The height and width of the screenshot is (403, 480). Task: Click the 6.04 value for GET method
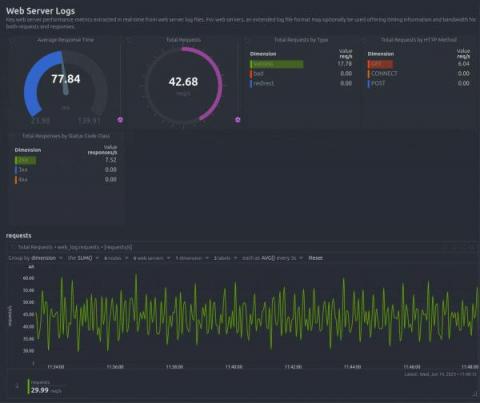[x=464, y=64]
